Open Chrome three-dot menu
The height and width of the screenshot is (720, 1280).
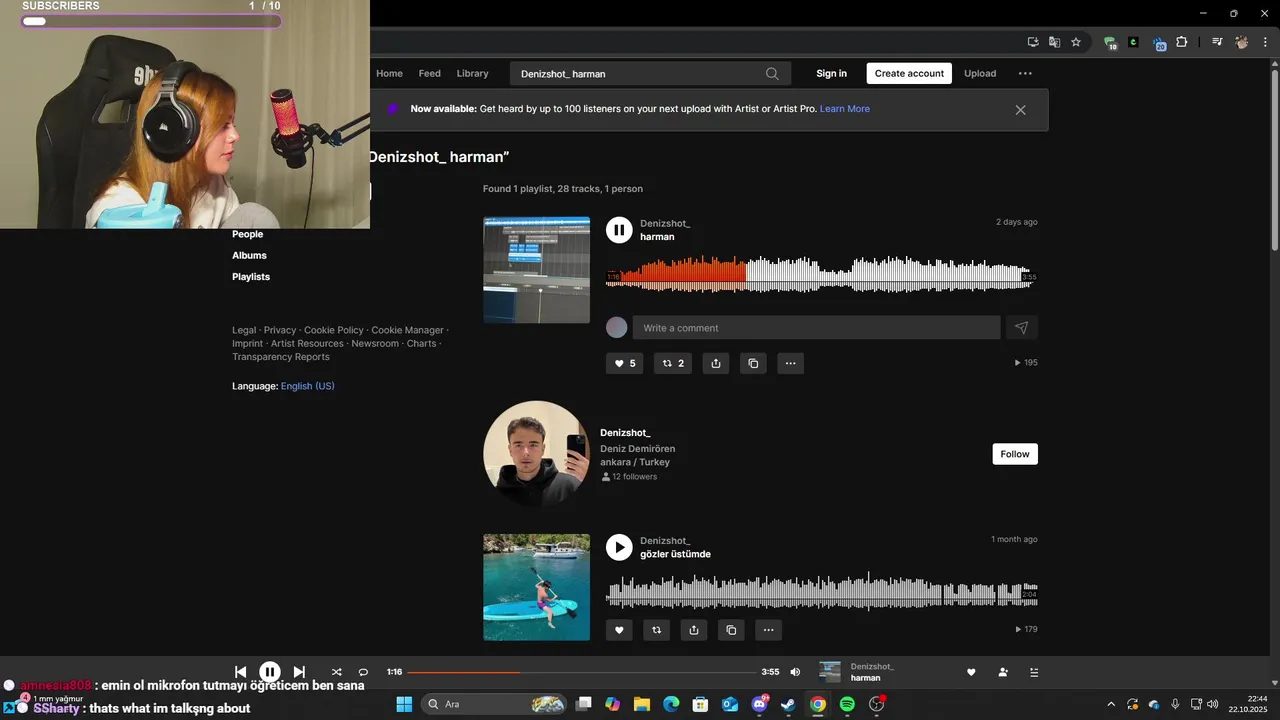(x=1265, y=42)
